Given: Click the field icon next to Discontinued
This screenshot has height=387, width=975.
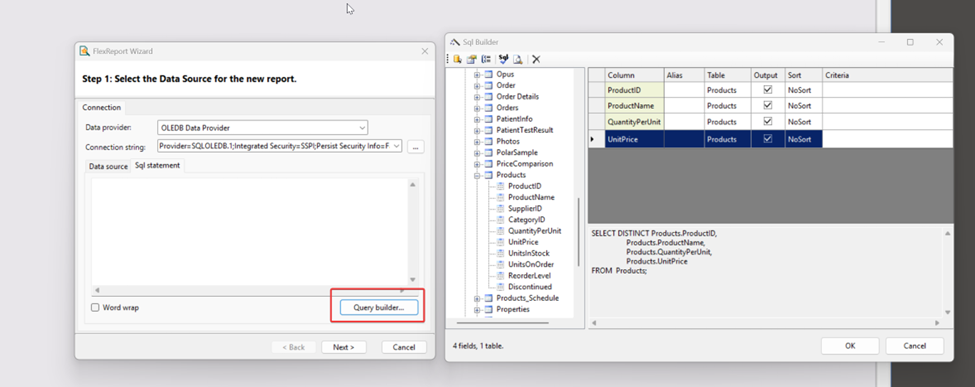Looking at the screenshot, I should pyautogui.click(x=500, y=287).
